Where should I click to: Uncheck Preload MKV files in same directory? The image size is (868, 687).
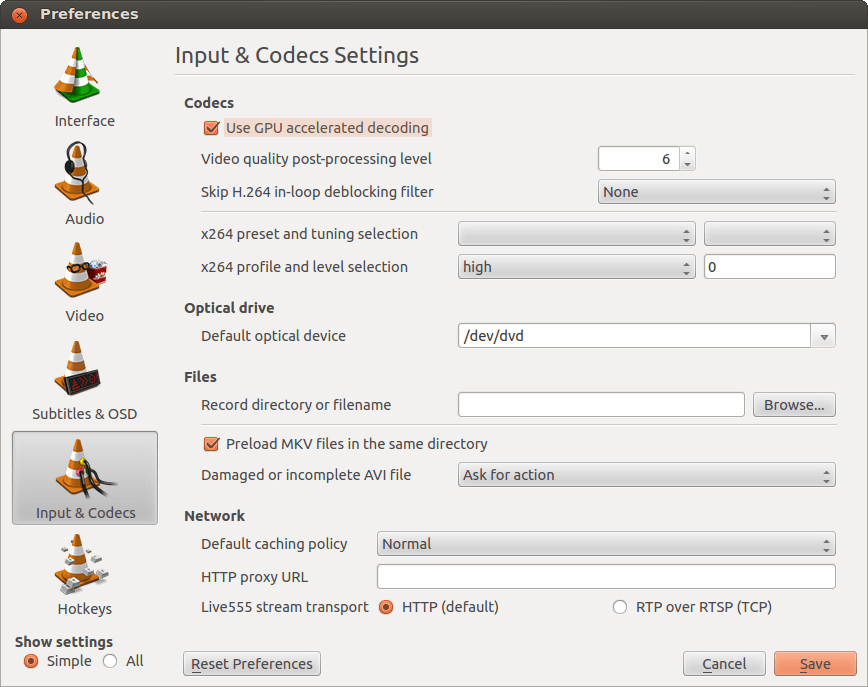tap(211, 444)
